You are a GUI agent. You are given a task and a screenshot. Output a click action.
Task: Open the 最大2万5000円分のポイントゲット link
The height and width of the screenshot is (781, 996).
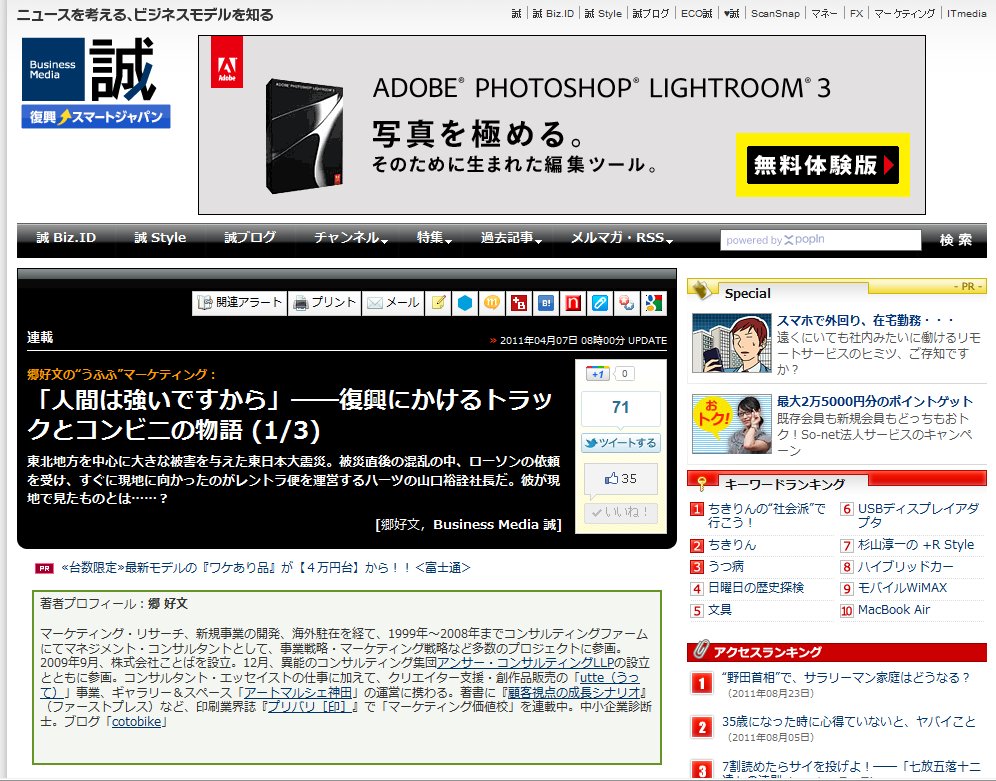pos(875,401)
